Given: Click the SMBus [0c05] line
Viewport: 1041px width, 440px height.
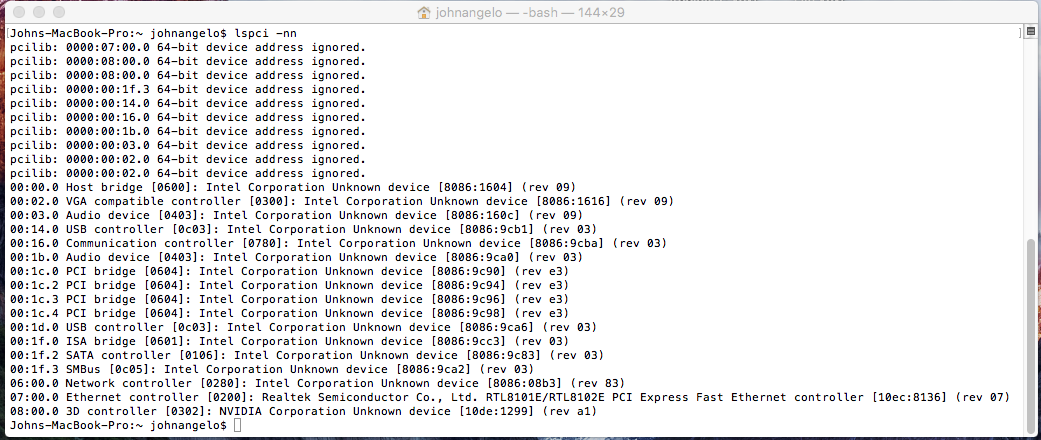Looking at the screenshot, I should [x=272, y=369].
